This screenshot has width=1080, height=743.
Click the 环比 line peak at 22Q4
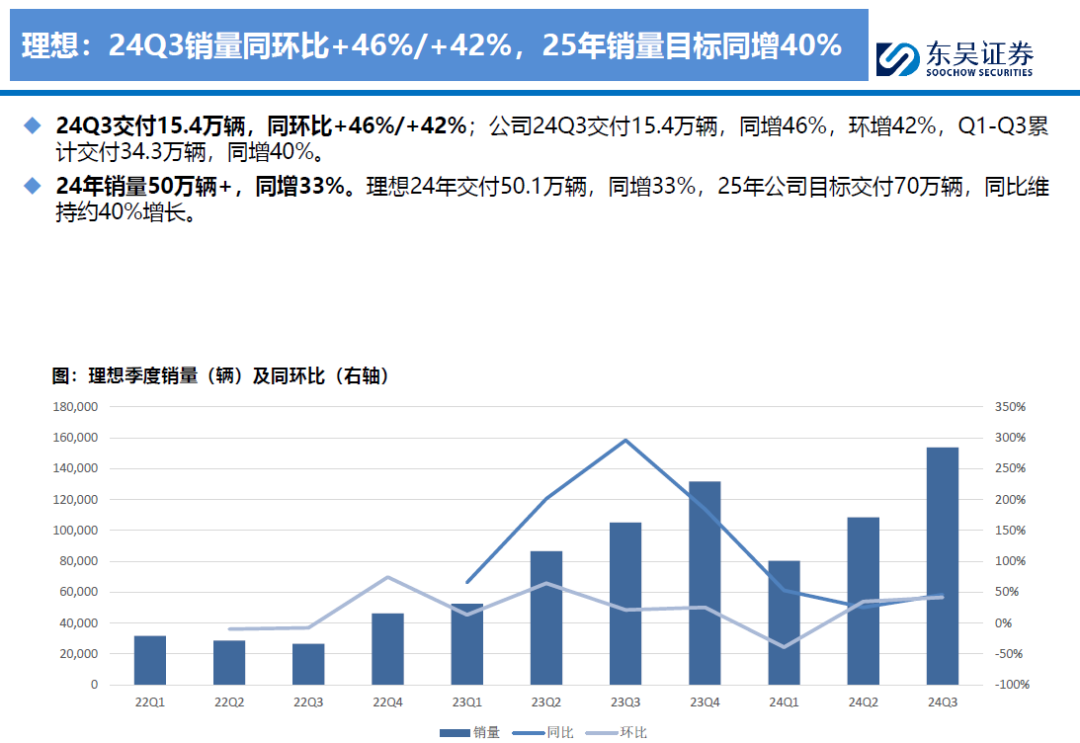[x=388, y=577]
